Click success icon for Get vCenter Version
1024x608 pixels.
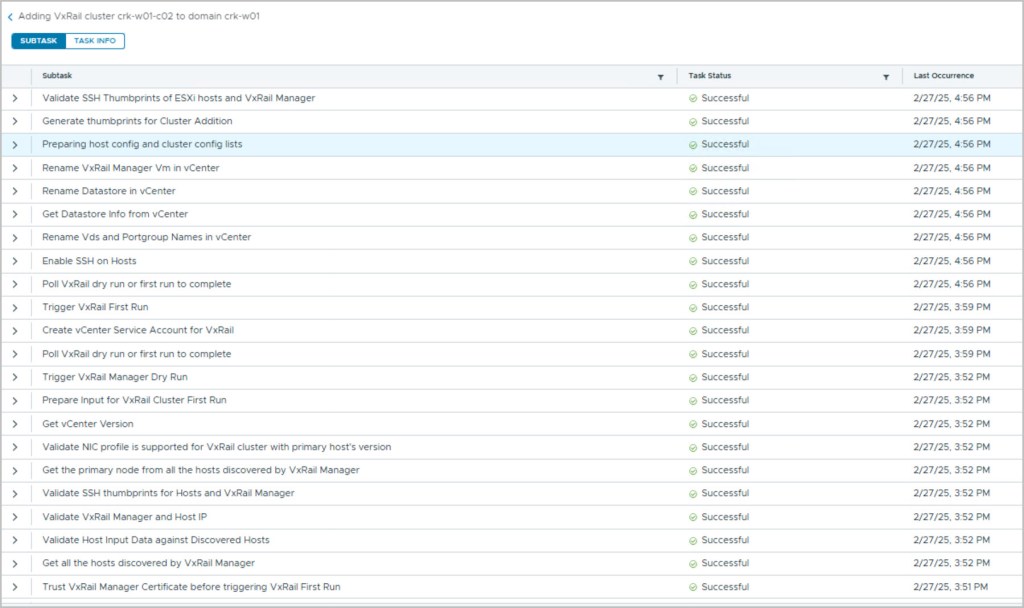pos(693,424)
